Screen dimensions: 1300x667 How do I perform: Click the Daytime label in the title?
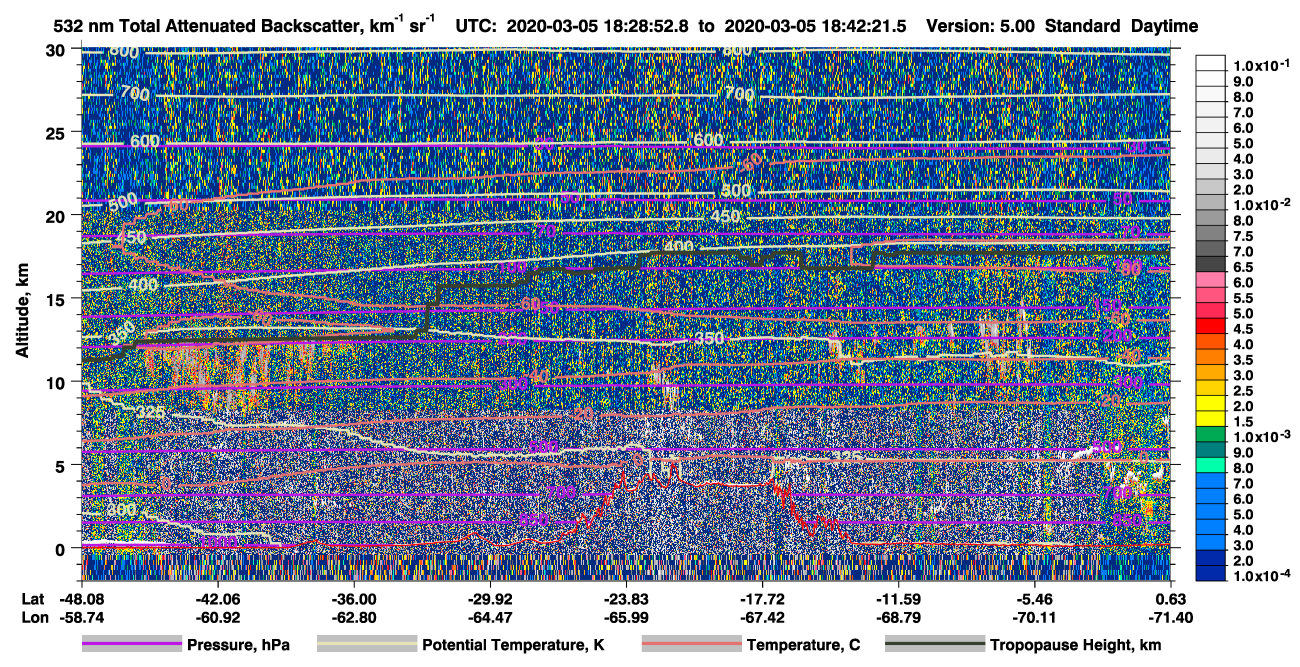click(1164, 26)
